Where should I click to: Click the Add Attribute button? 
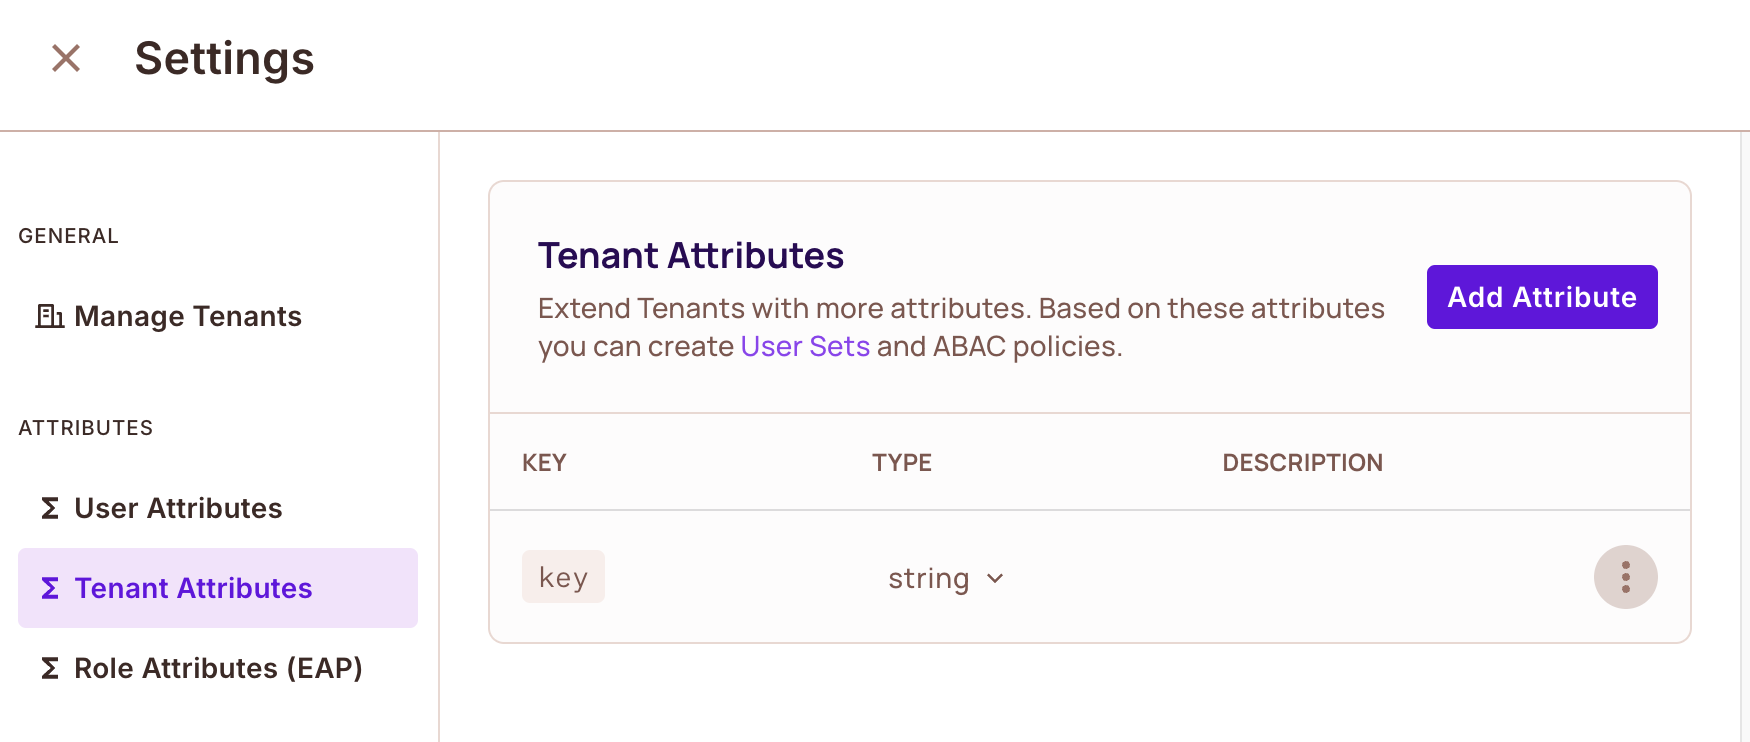tap(1541, 297)
